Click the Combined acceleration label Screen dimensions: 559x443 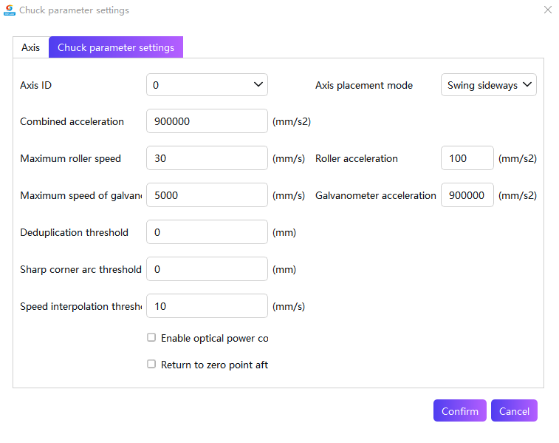(72, 122)
